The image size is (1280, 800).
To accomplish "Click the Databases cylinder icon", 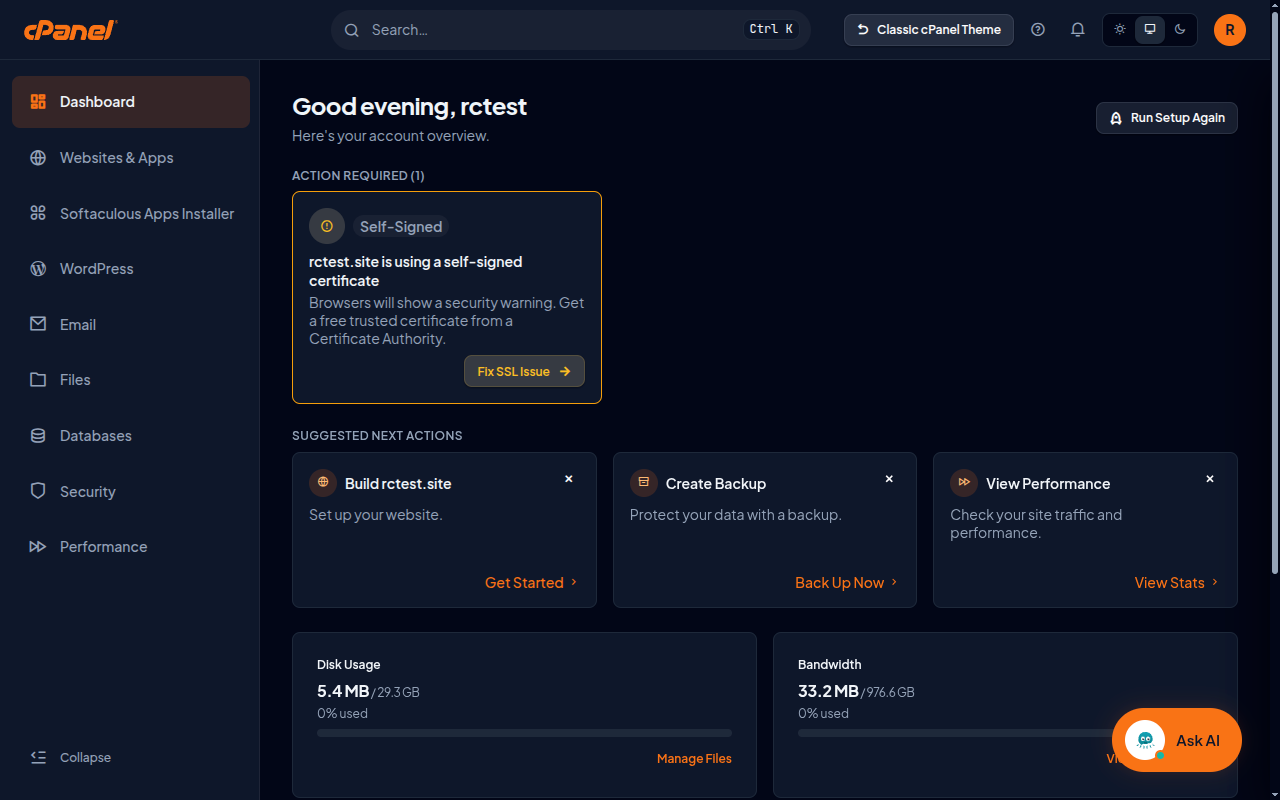I will pos(38,436).
